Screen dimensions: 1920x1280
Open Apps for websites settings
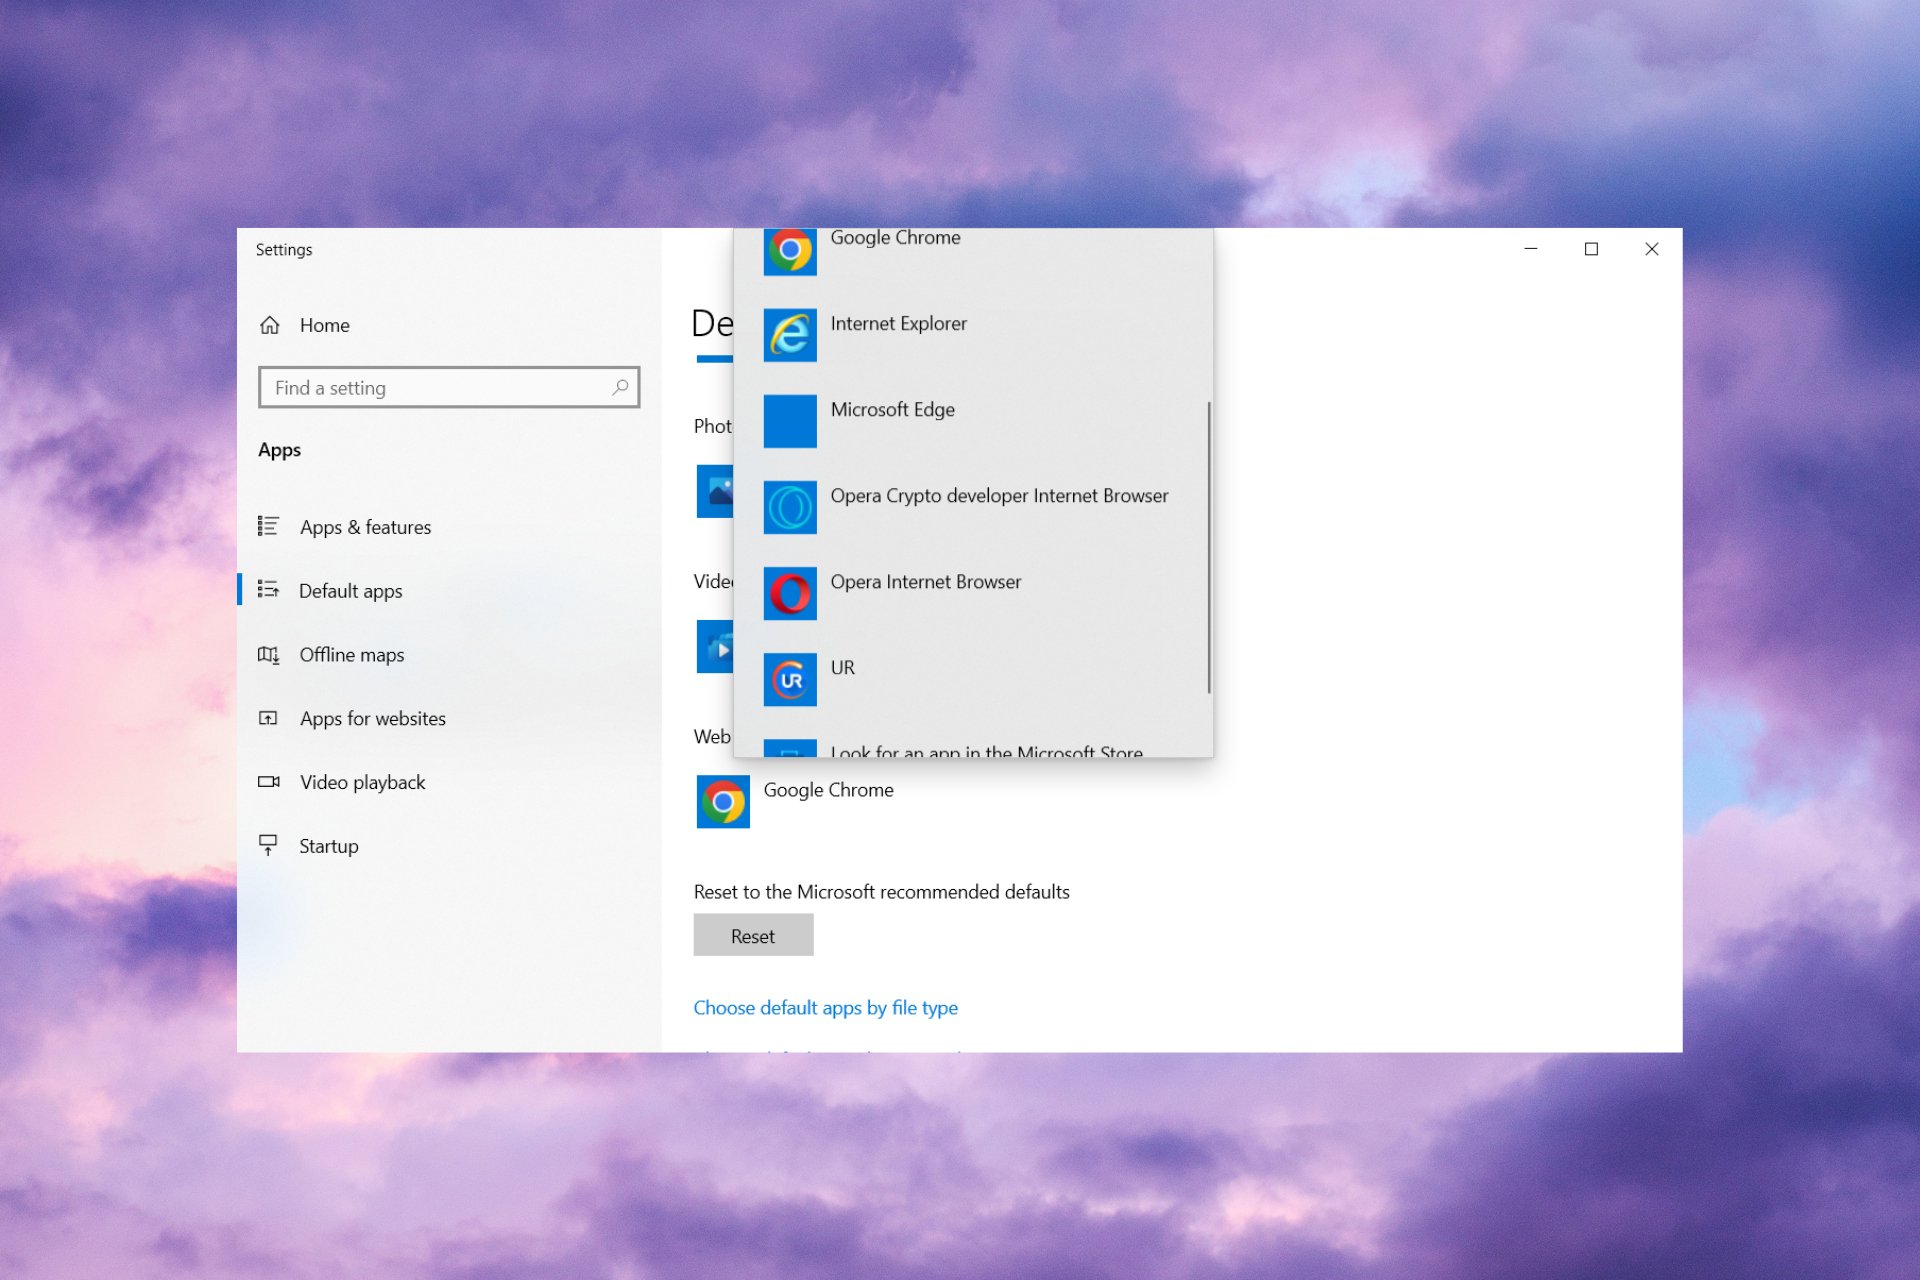point(448,718)
